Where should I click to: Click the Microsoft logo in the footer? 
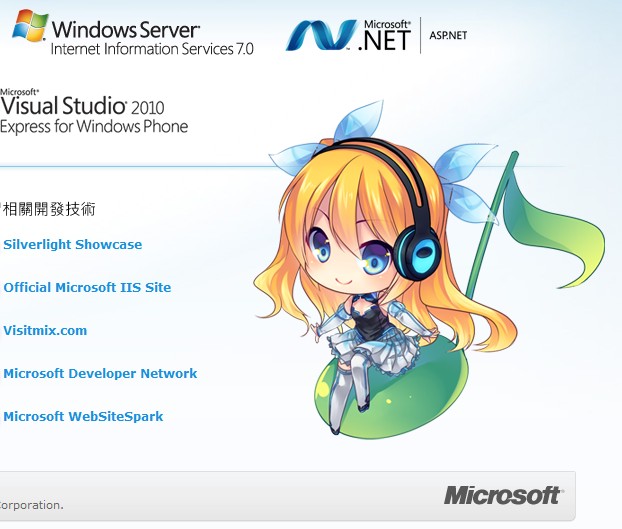coord(503,495)
